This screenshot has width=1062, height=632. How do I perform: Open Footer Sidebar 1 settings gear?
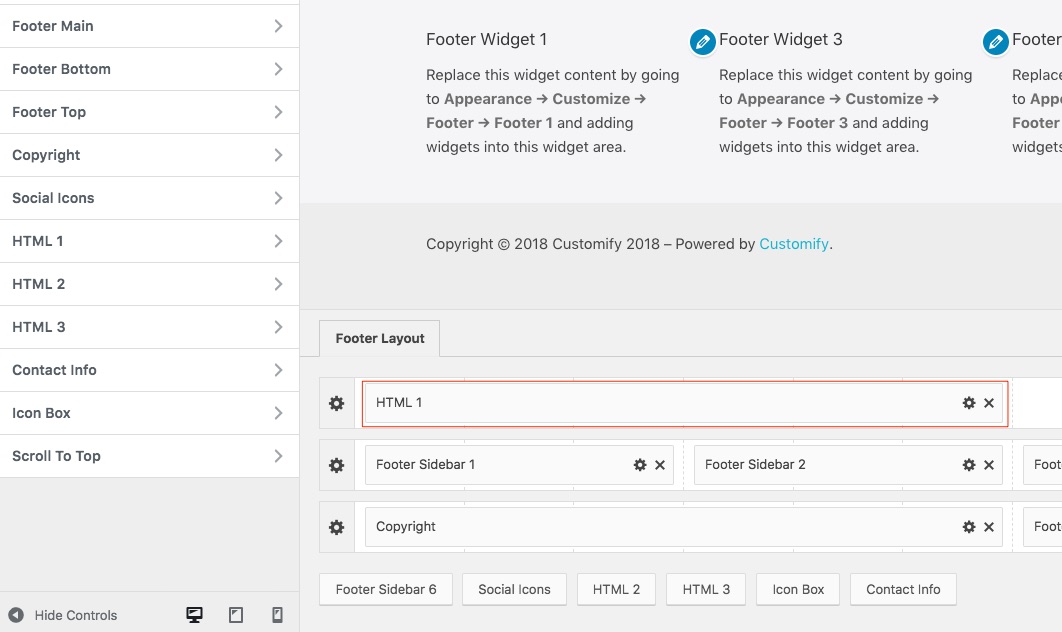[x=640, y=465]
